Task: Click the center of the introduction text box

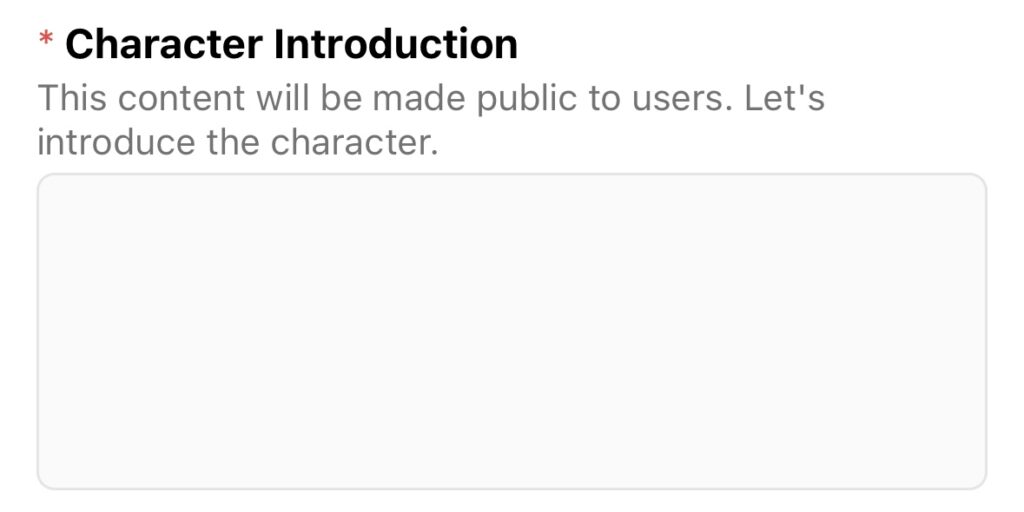Action: [511, 331]
